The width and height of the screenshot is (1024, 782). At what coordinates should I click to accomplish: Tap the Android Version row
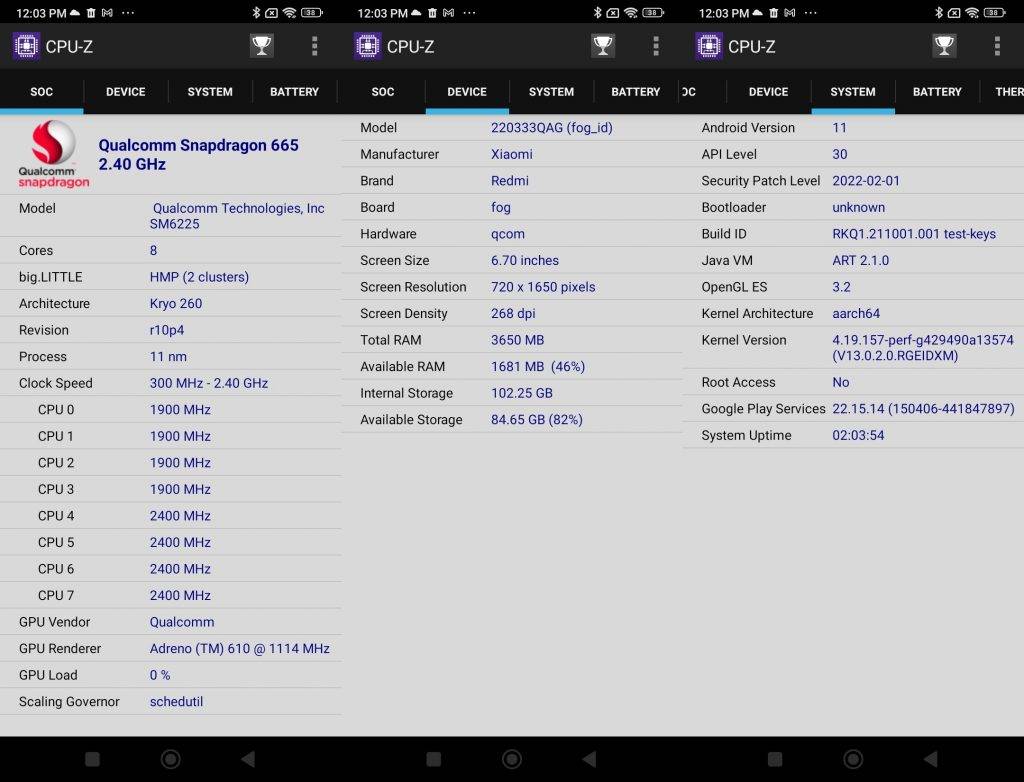[854, 127]
